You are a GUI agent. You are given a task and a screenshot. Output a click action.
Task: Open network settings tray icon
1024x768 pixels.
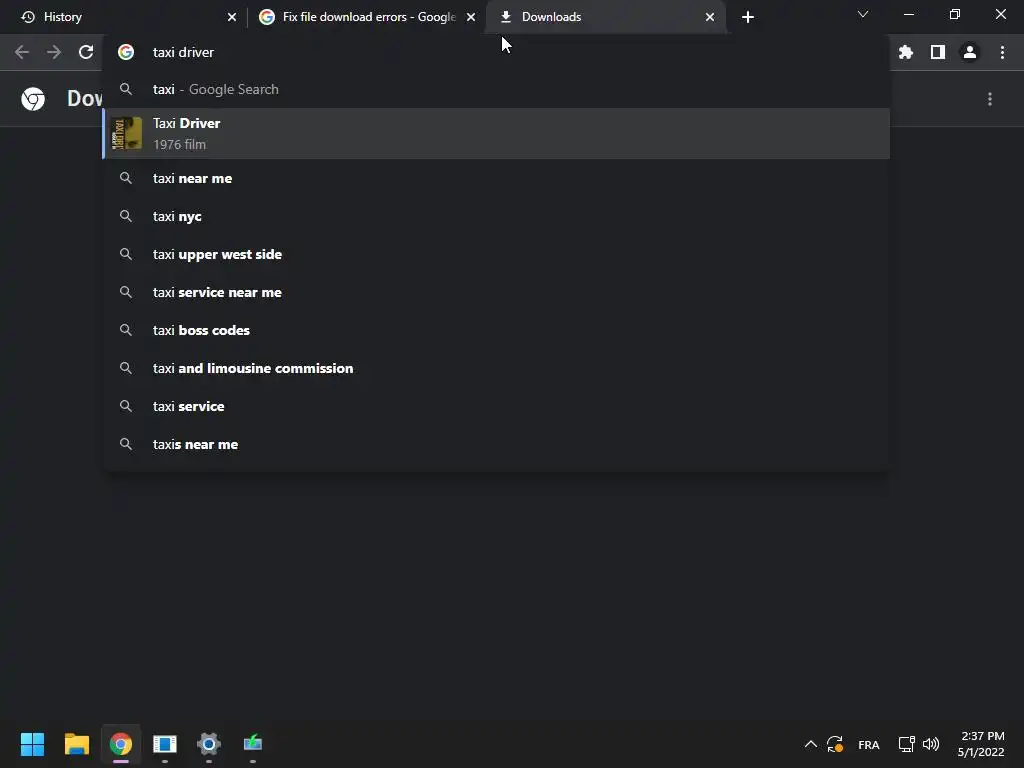click(906, 744)
